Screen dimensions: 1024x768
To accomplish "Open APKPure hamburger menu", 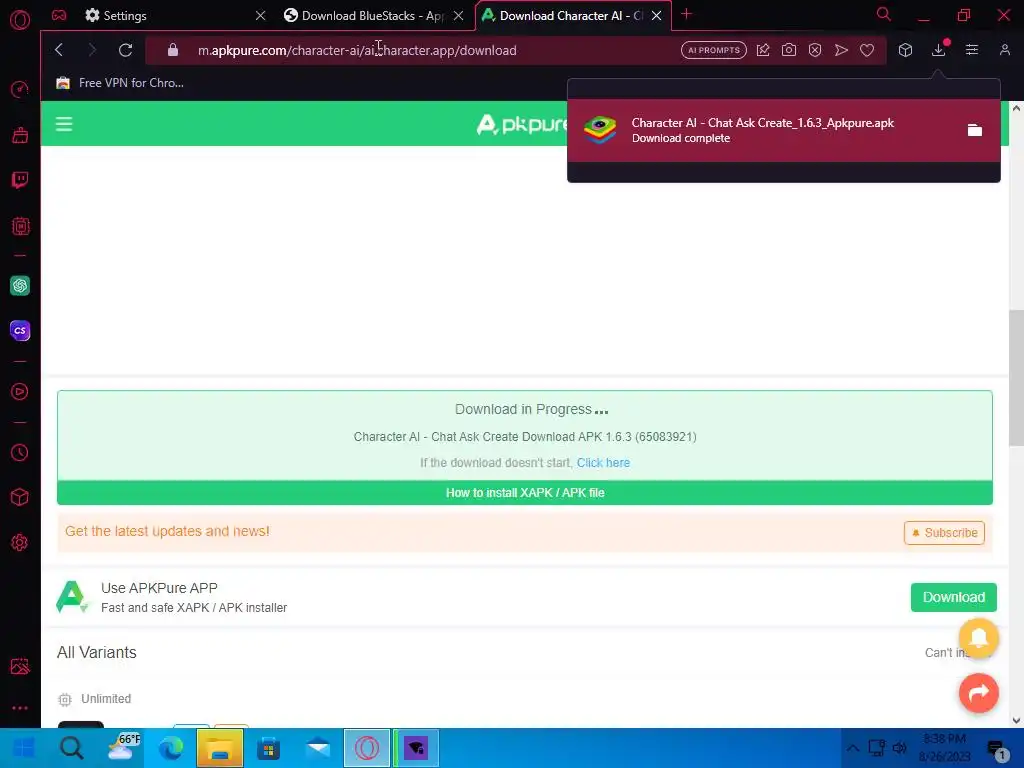I will click(64, 124).
